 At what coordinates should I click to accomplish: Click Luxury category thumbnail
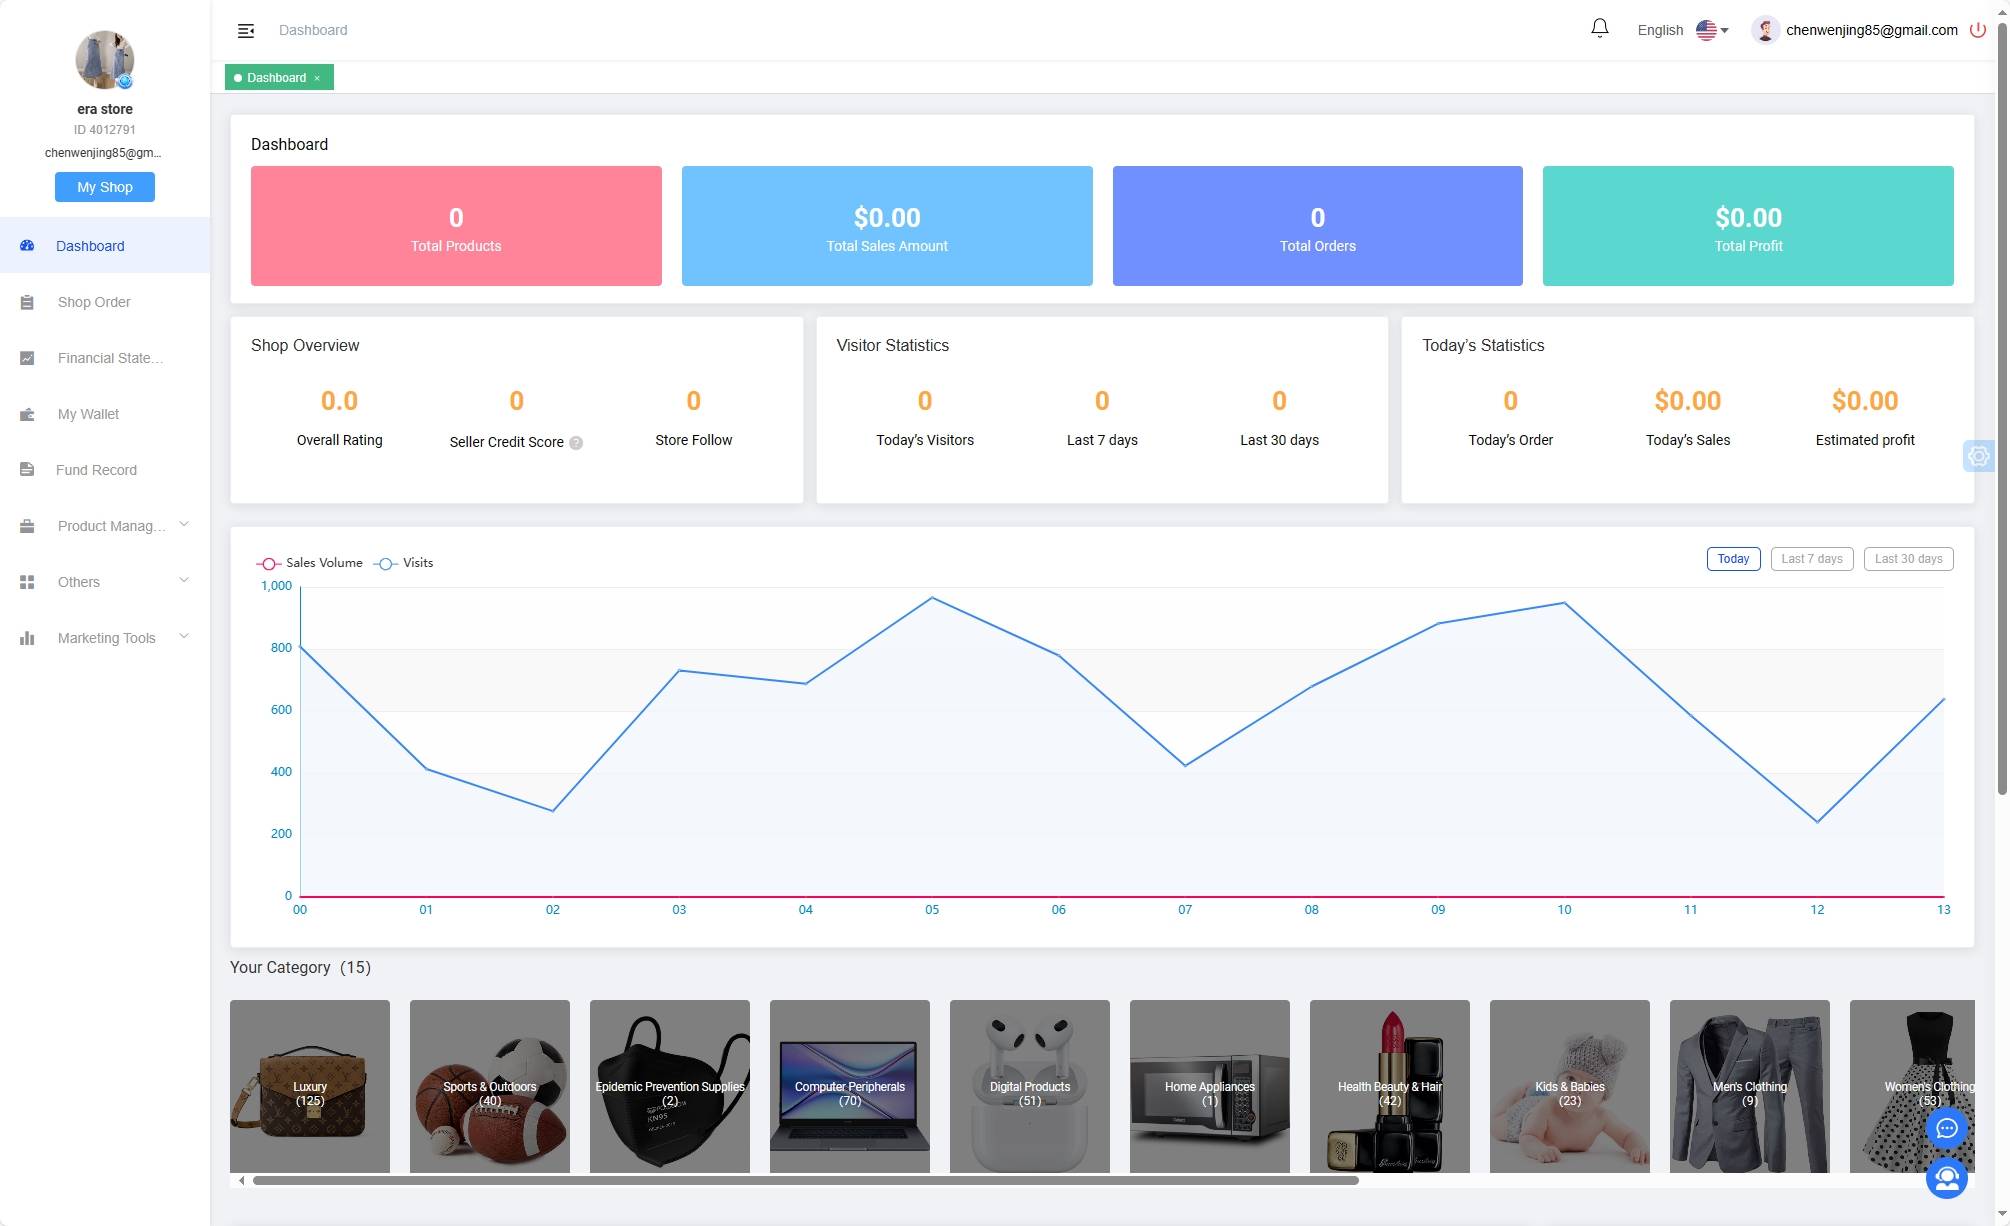[309, 1085]
